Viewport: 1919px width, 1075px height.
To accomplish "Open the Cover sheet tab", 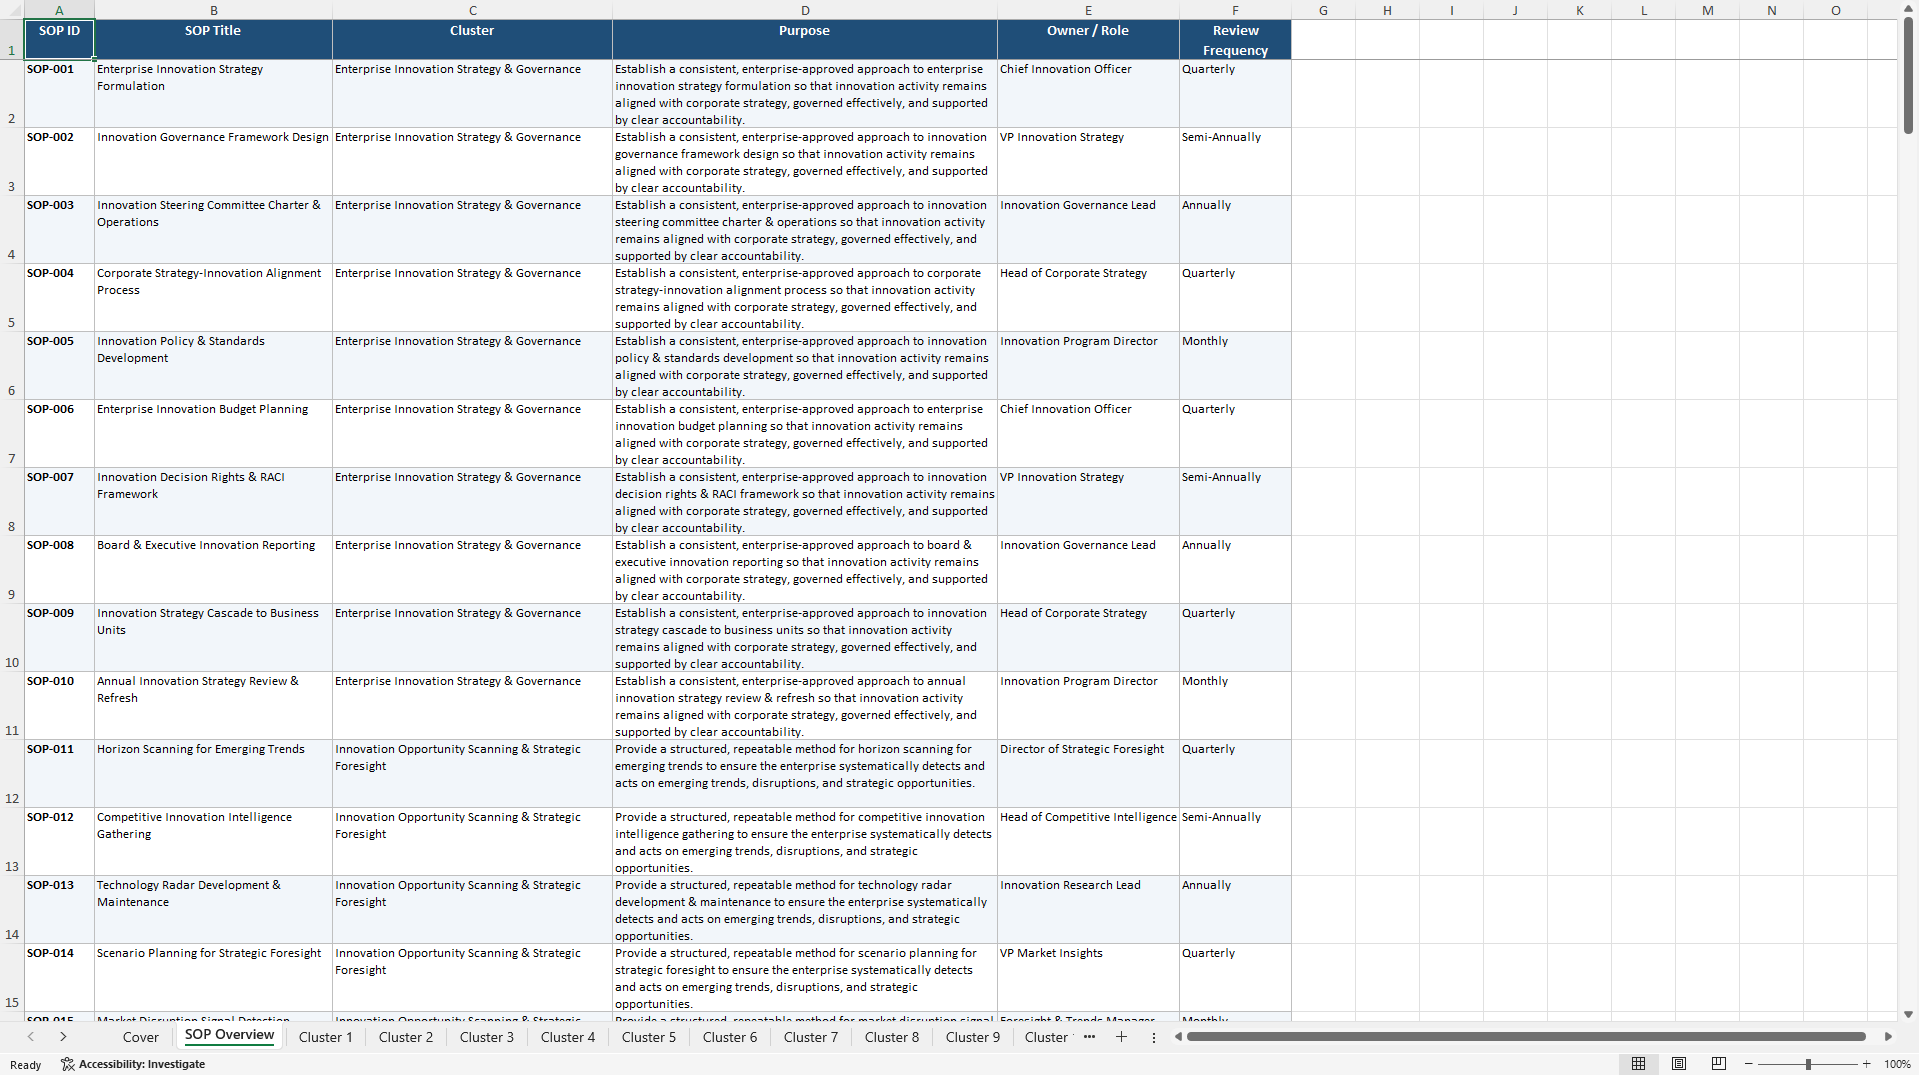I will 141,1037.
